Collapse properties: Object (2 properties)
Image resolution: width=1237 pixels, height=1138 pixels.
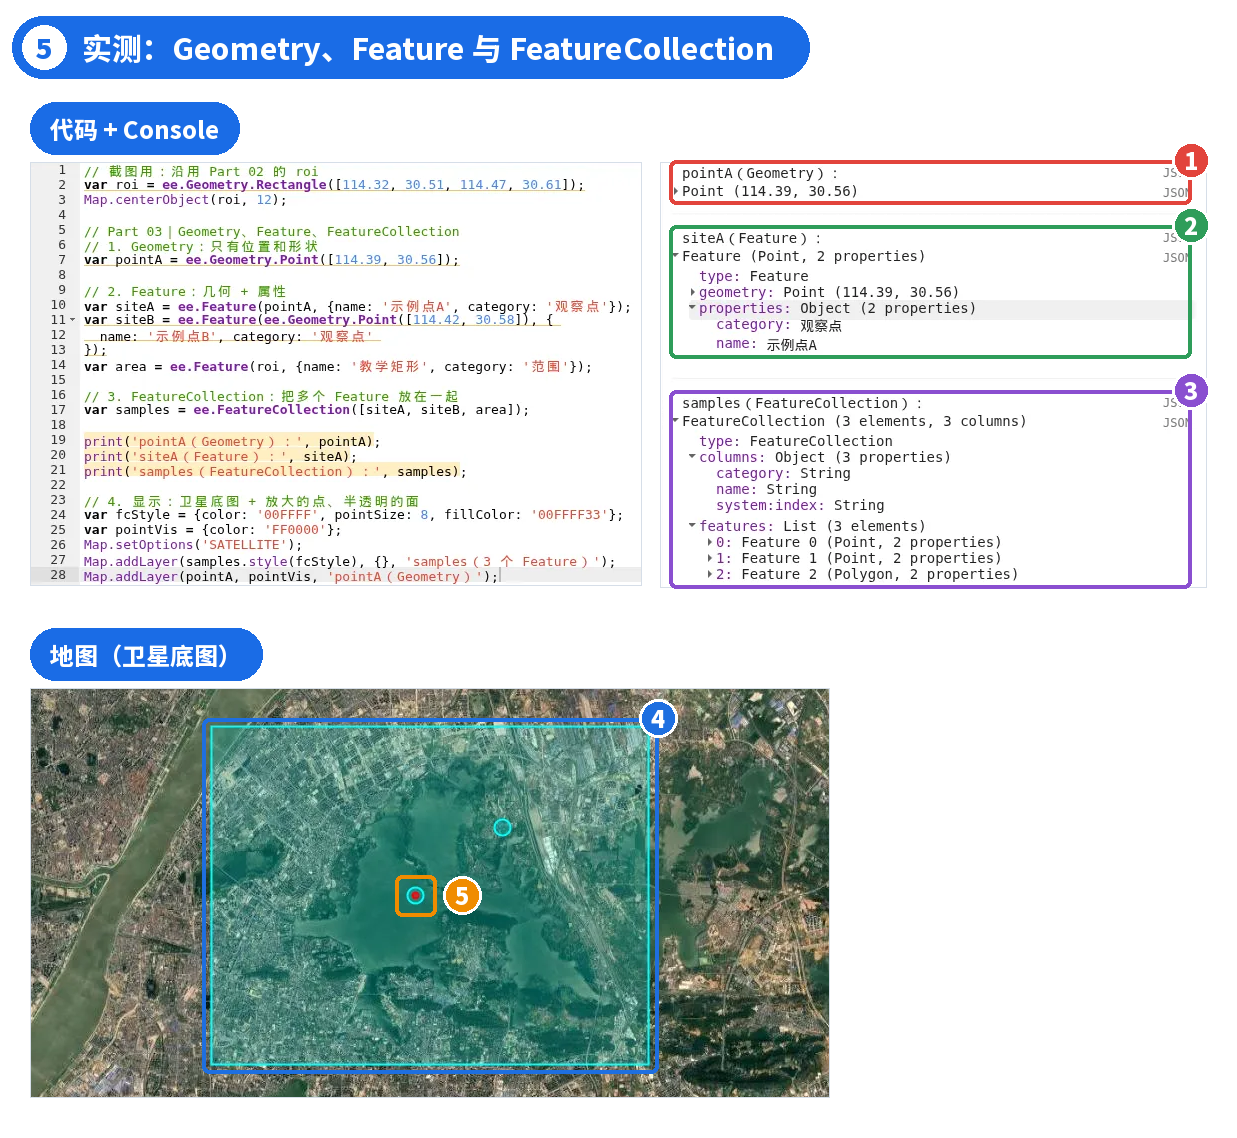[x=693, y=308]
